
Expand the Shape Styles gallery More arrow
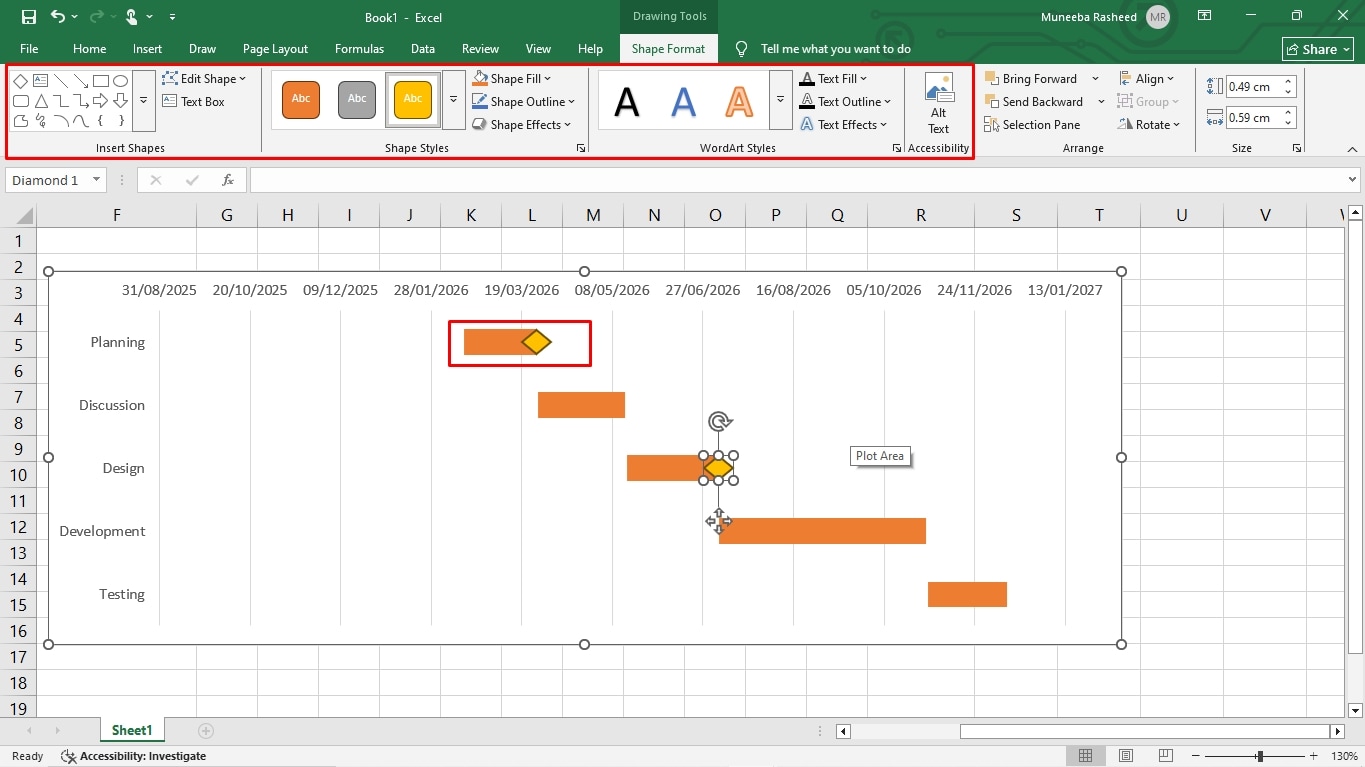(453, 100)
